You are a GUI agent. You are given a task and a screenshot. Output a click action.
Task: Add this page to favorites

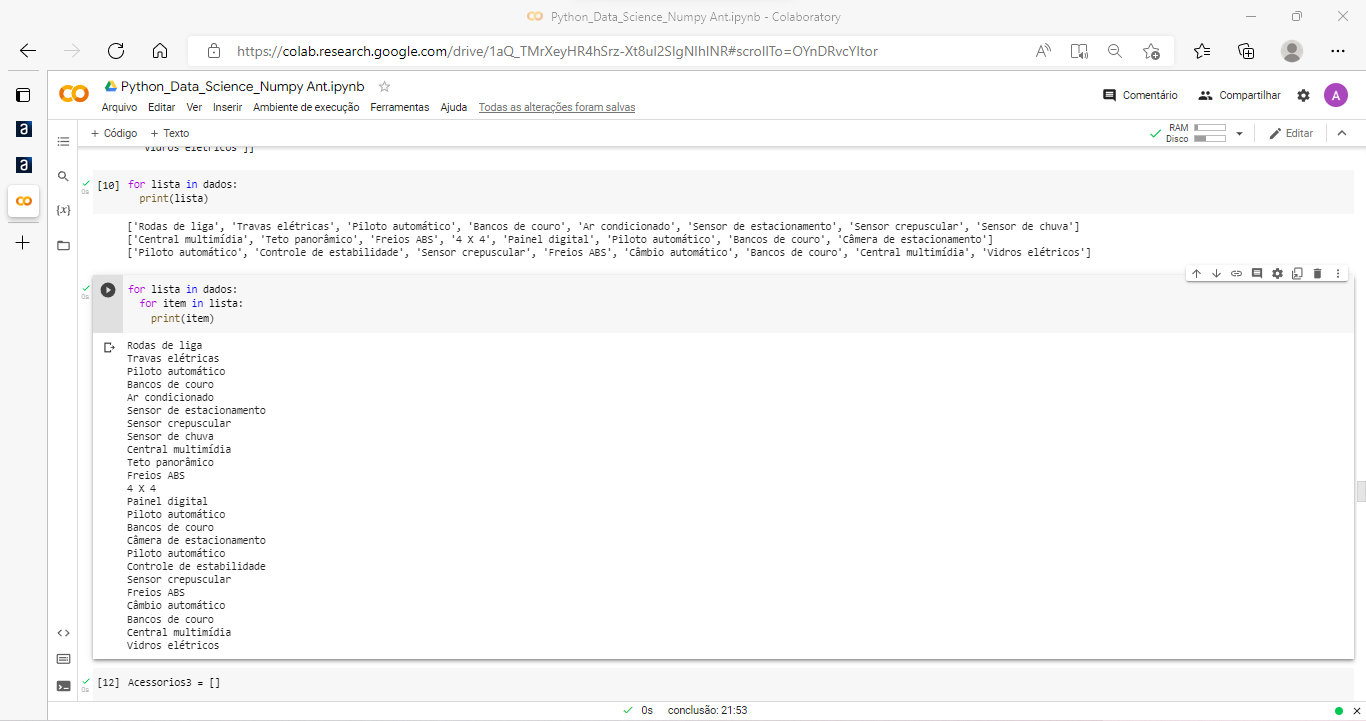click(x=1151, y=51)
